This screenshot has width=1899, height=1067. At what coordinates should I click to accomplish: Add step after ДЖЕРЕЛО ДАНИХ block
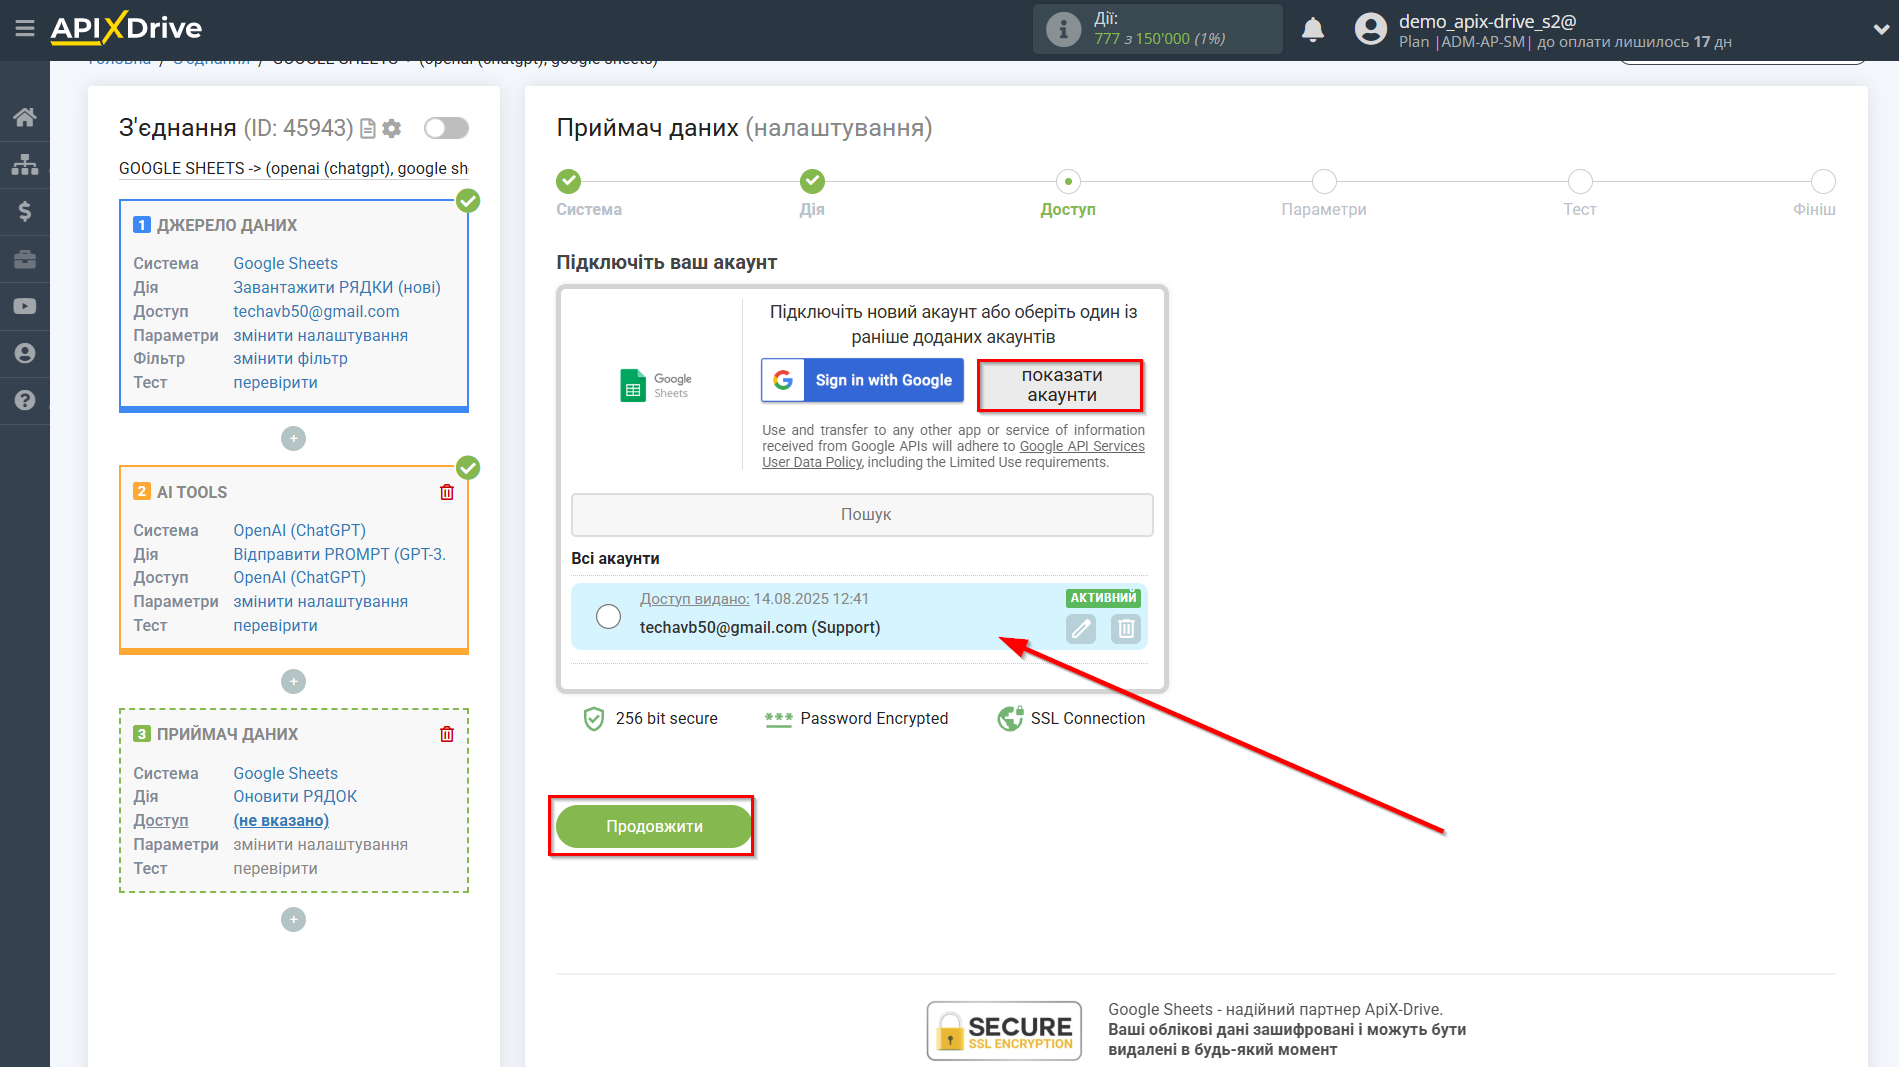click(293, 438)
